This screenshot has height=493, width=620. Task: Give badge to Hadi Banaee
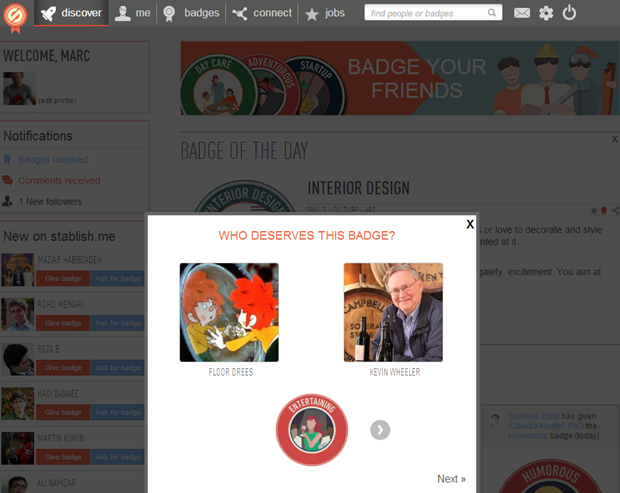(x=63, y=412)
